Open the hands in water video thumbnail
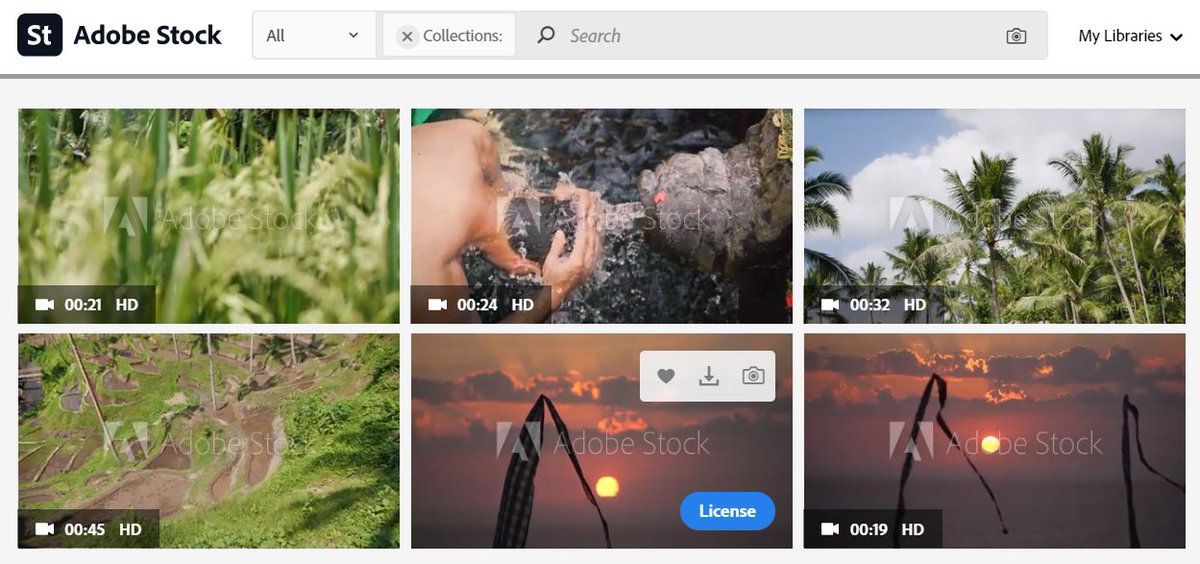1200x564 pixels. (602, 216)
